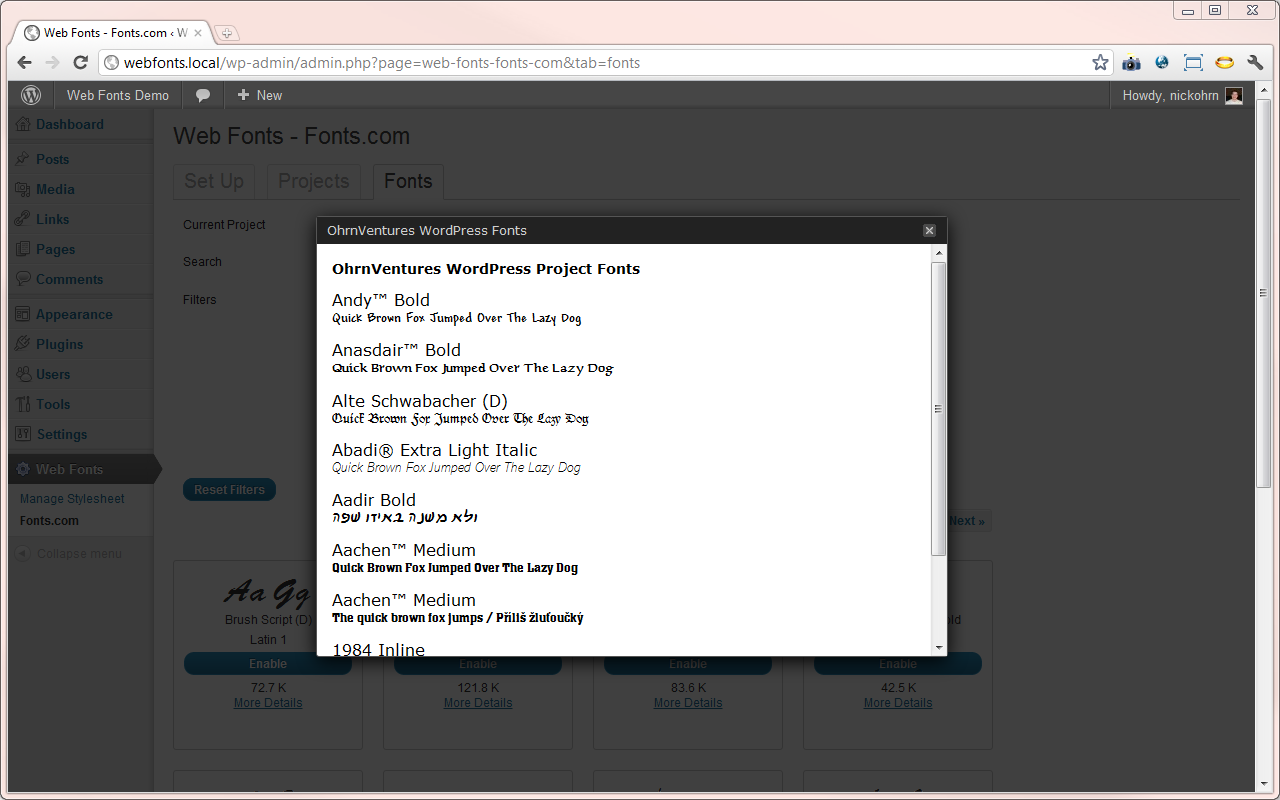
Task: Reload the page with the refresh icon
Action: pyautogui.click(x=80, y=62)
